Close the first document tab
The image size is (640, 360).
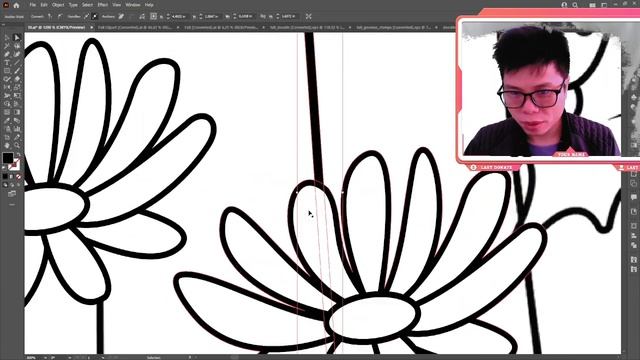point(91,27)
